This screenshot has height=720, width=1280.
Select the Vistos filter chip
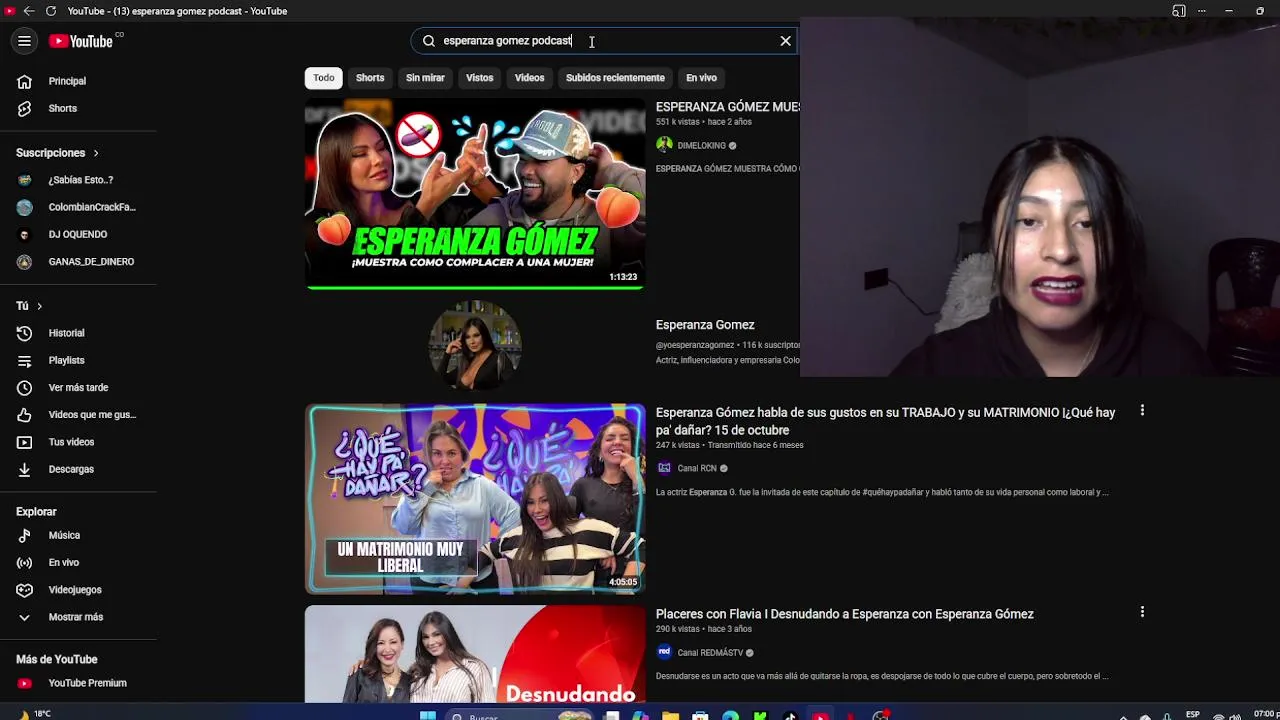pyautogui.click(x=479, y=78)
